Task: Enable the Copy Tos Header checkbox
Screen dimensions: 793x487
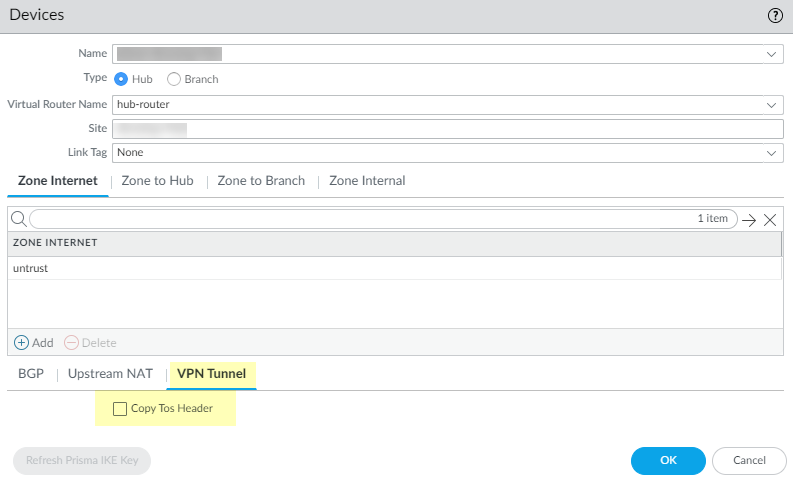Action: [x=120, y=408]
